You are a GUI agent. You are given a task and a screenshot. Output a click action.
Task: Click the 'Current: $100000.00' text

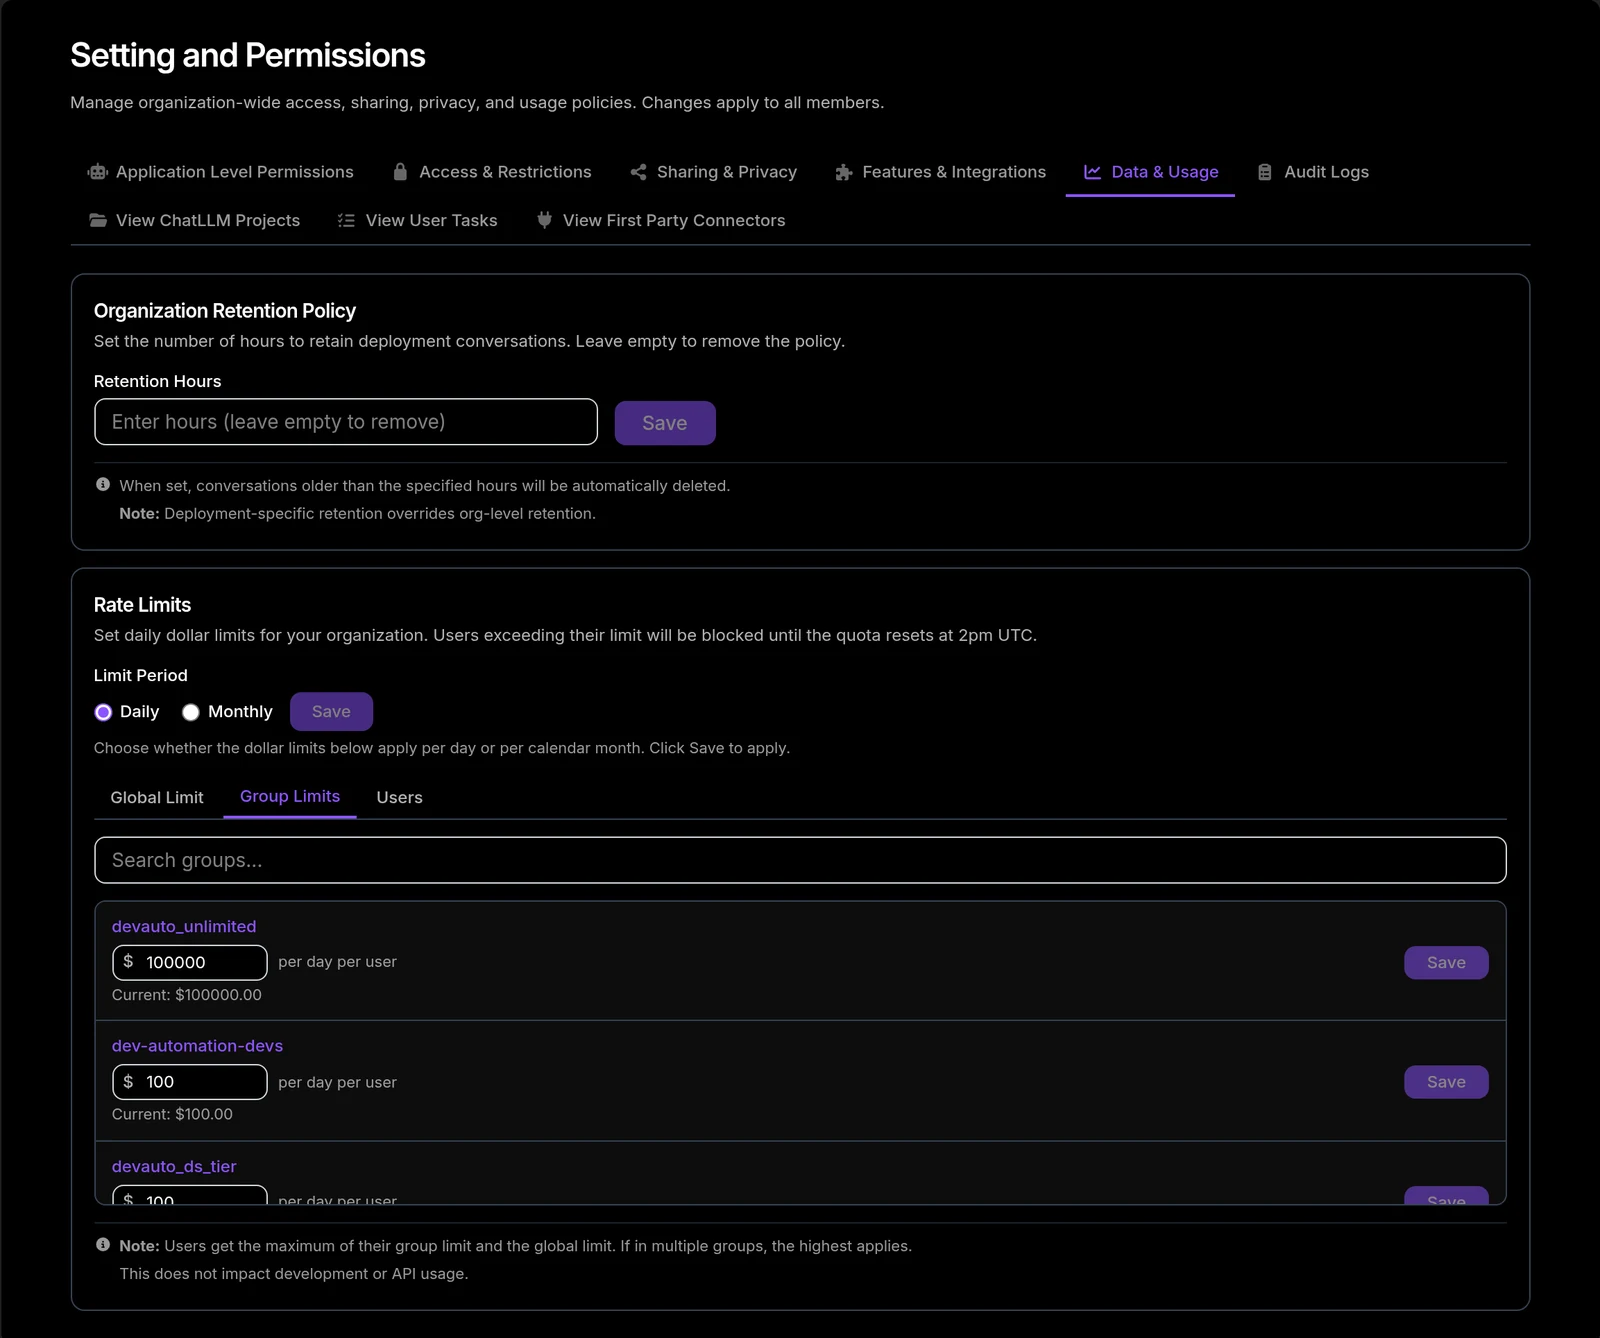point(187,995)
